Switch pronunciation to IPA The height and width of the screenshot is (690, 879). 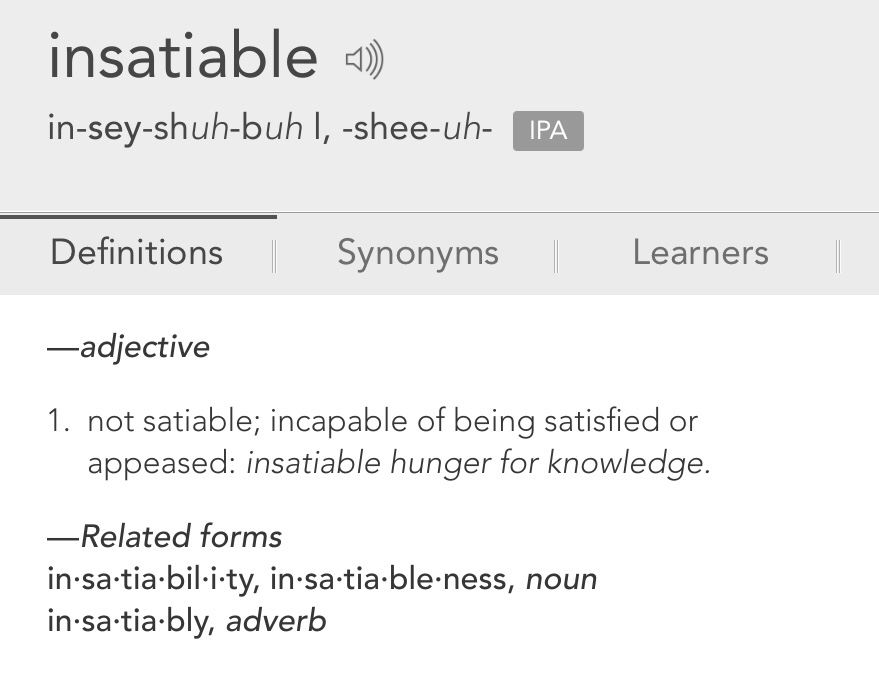point(548,131)
